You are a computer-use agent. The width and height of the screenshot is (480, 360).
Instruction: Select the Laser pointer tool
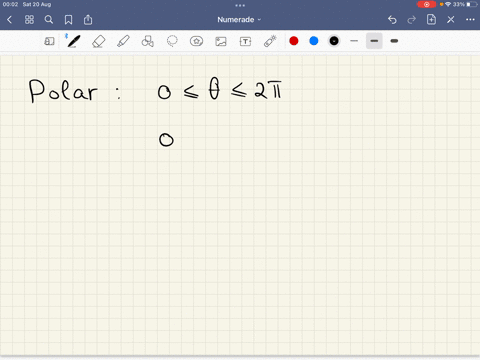pyautogui.click(x=270, y=41)
